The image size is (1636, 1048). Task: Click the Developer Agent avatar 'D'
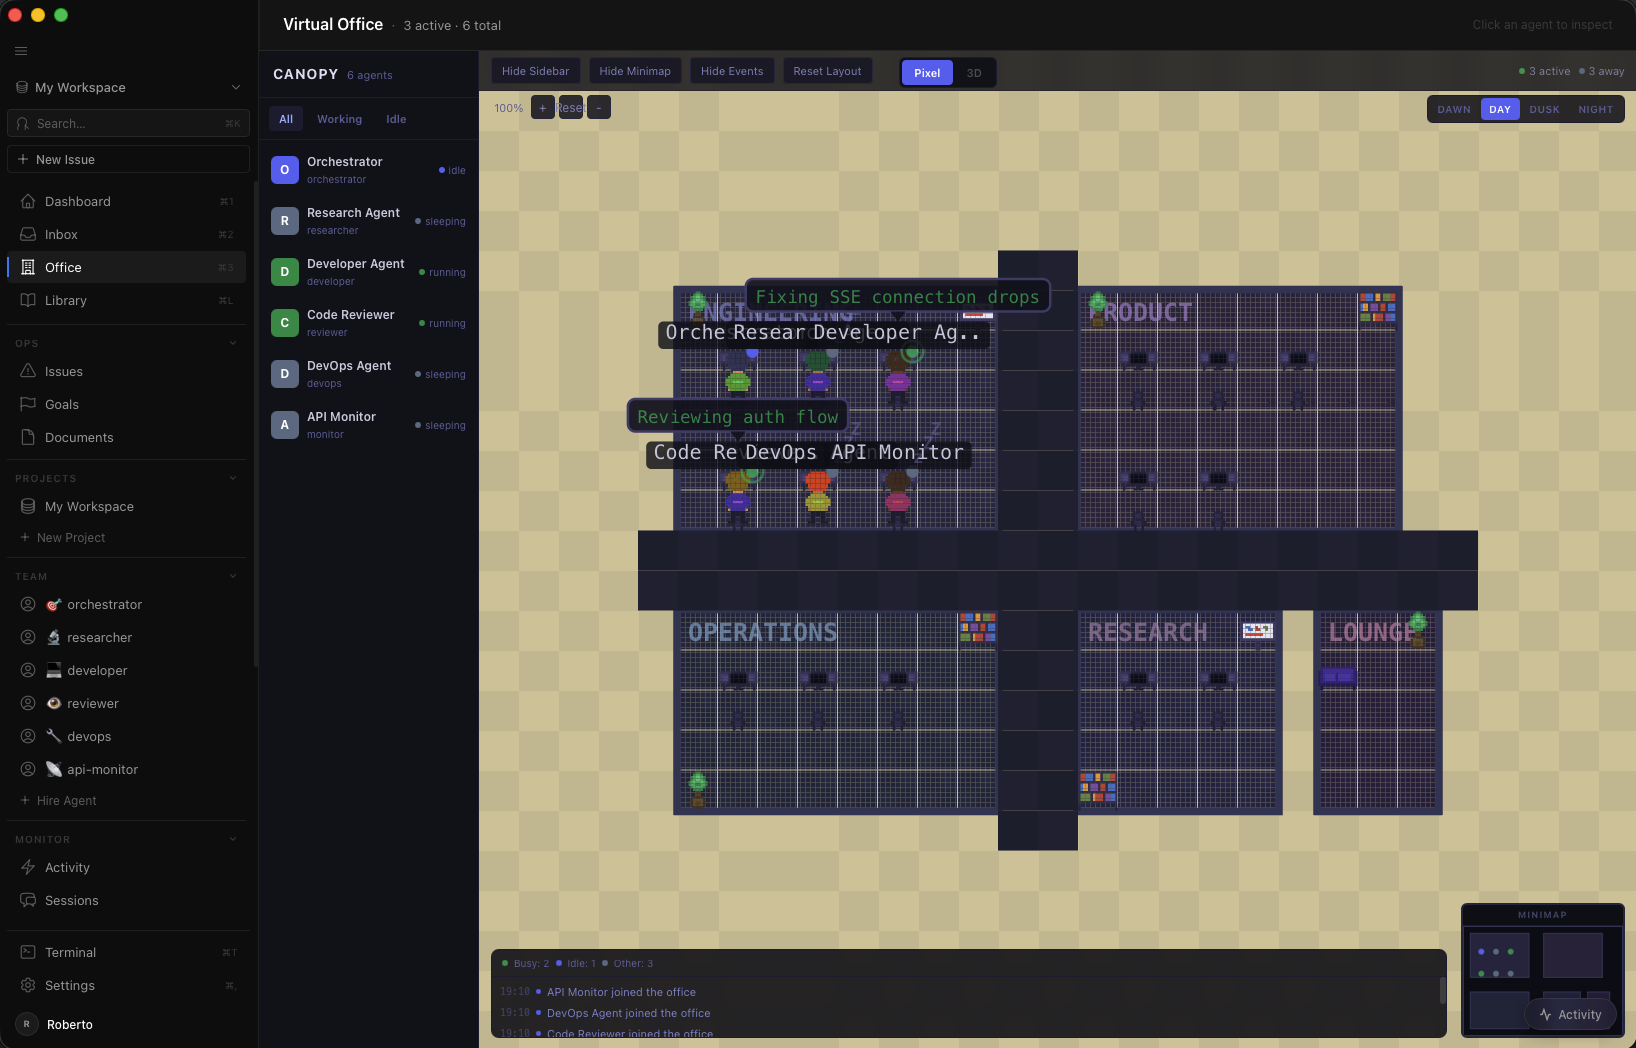[x=285, y=272]
